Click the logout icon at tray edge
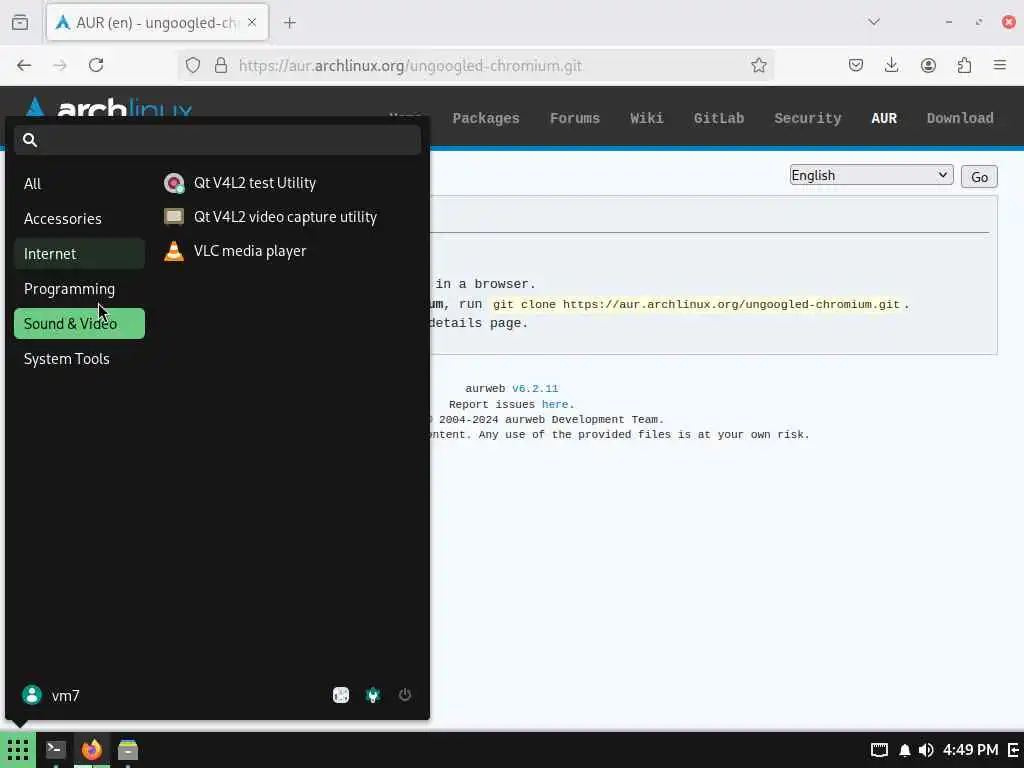The height and width of the screenshot is (768, 1024). (x=1014, y=750)
